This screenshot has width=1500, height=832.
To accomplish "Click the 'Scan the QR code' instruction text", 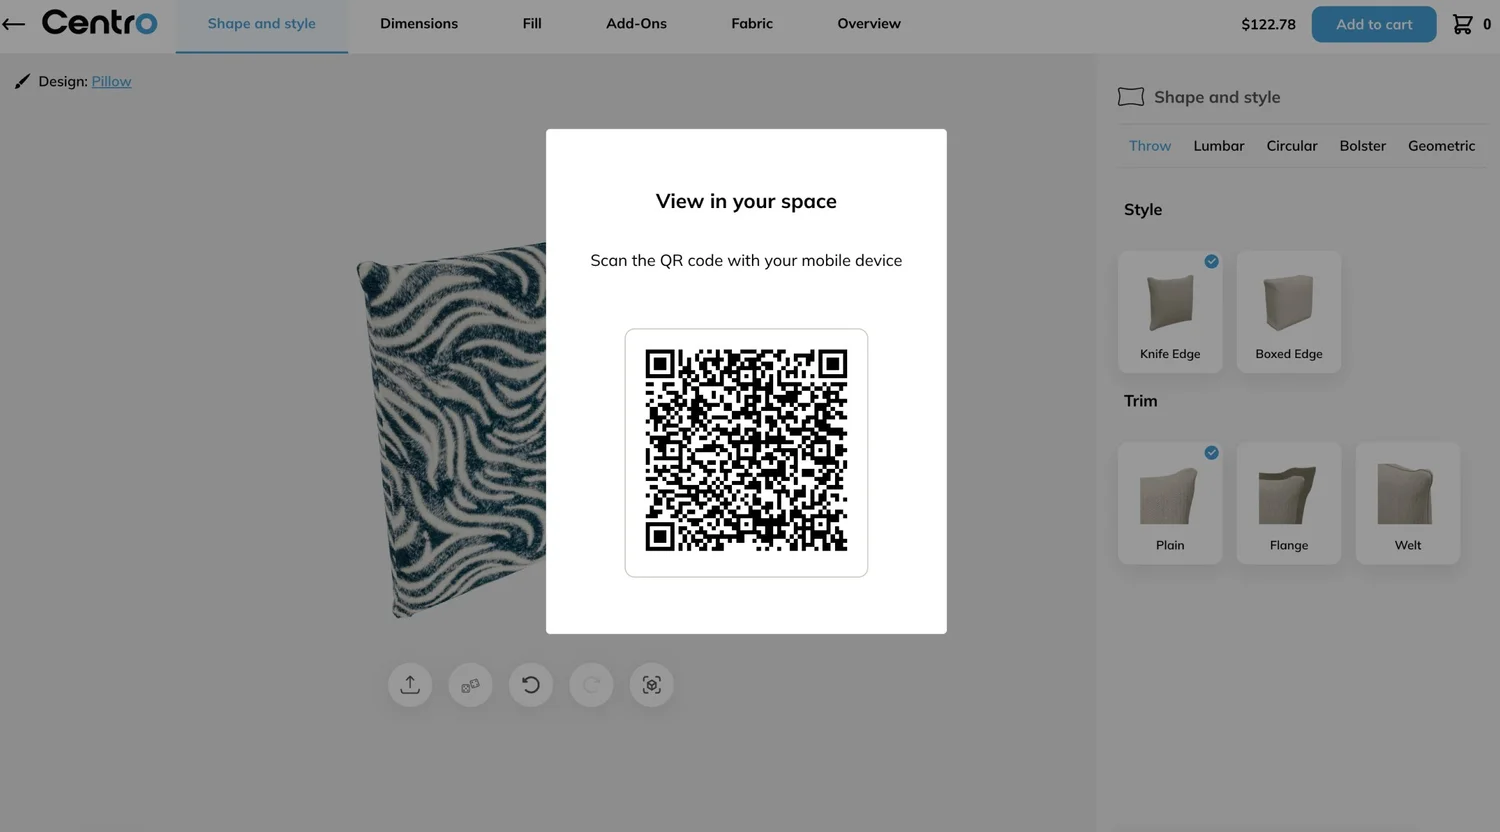I will [x=746, y=260].
